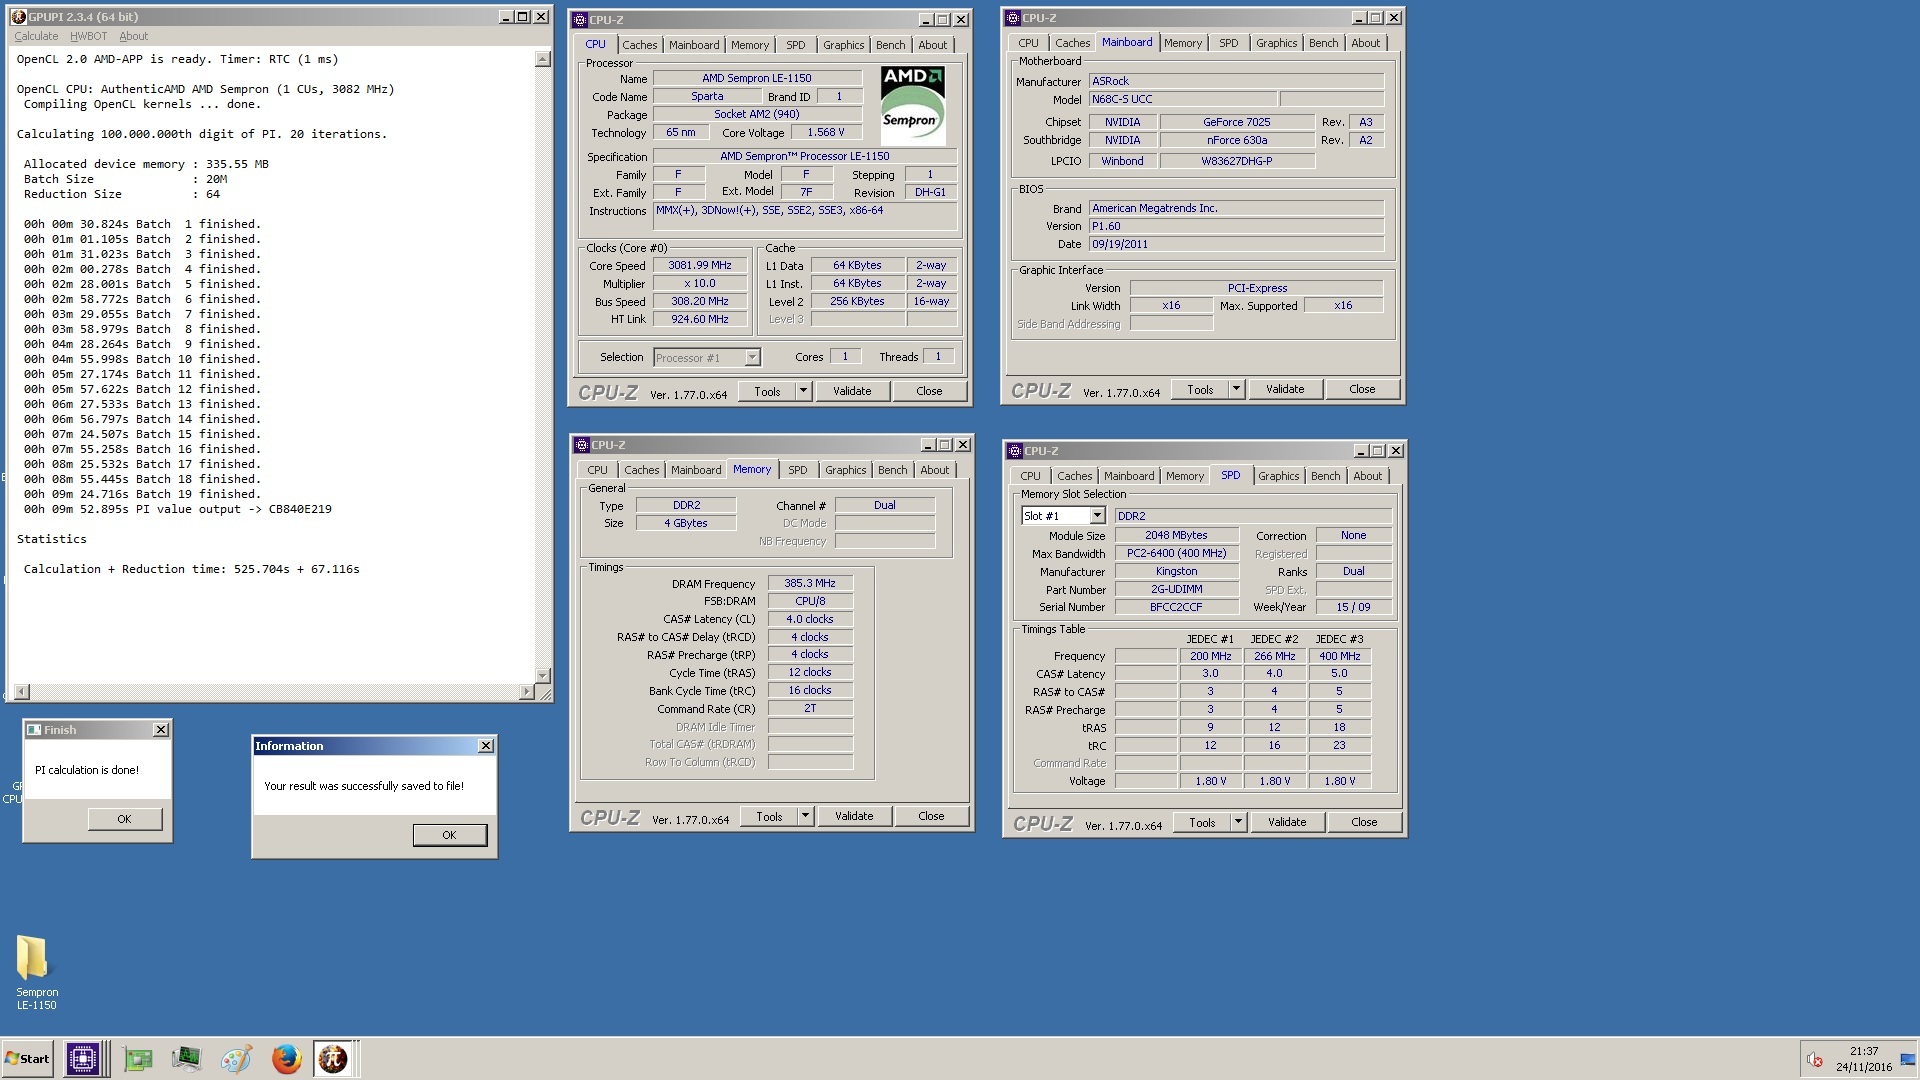Select the Sempron LE-1150 desktop folder
The image size is (1920, 1080).
(x=36, y=972)
